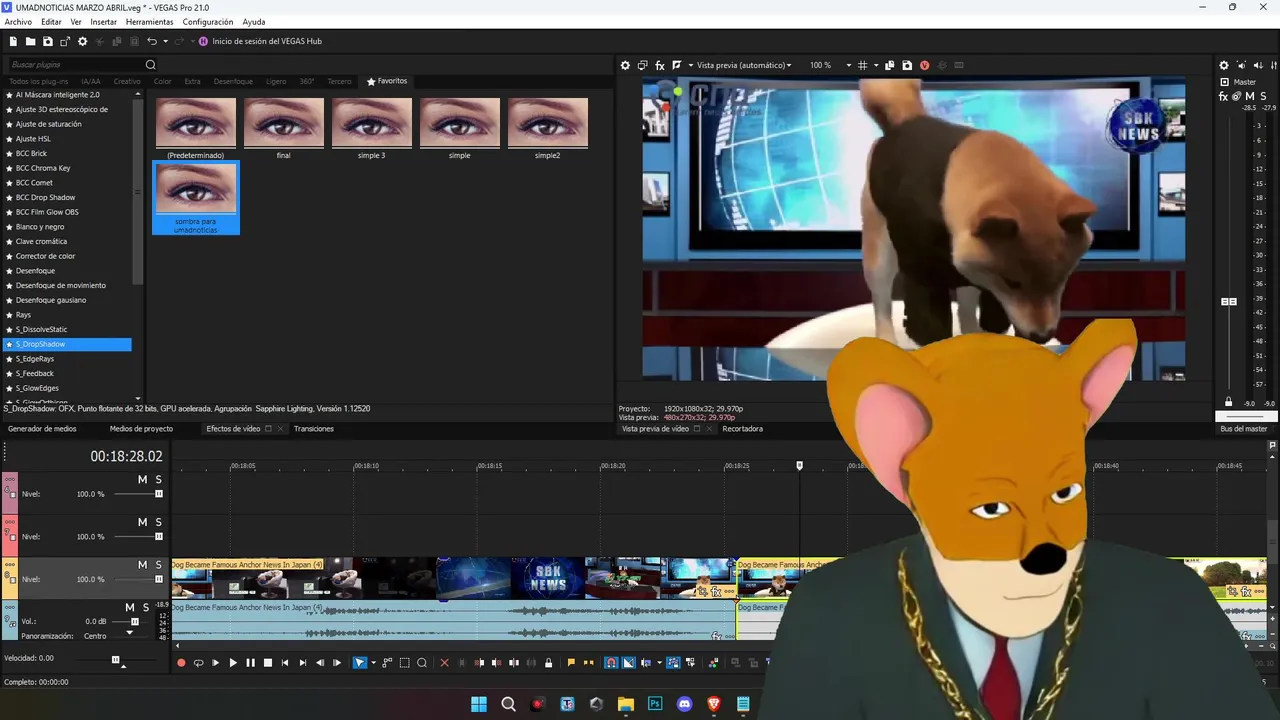Image resolution: width=1280 pixels, height=720 pixels.
Task: Pause timeline playback
Action: point(250,663)
